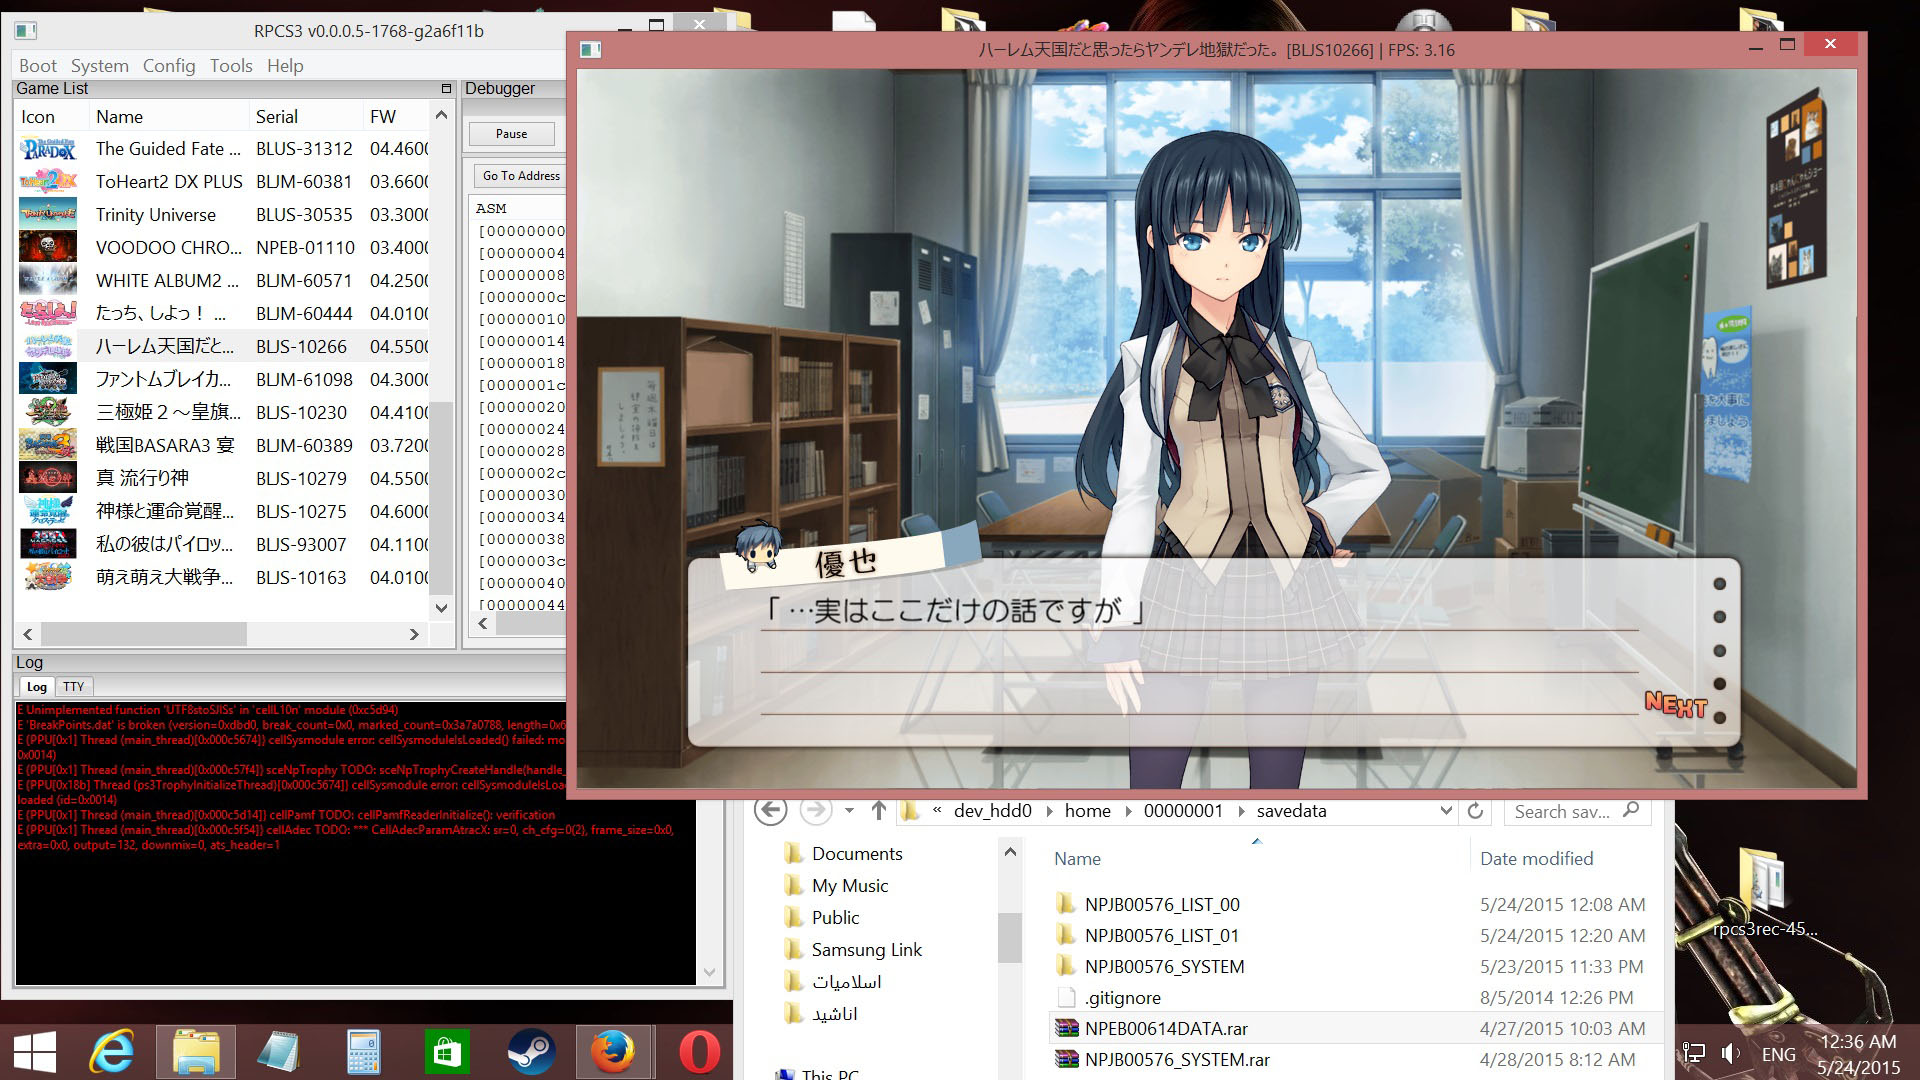Select the ToHeart2 DX PLUS game icon
Viewport: 1920px width, 1080px height.
tap(48, 182)
